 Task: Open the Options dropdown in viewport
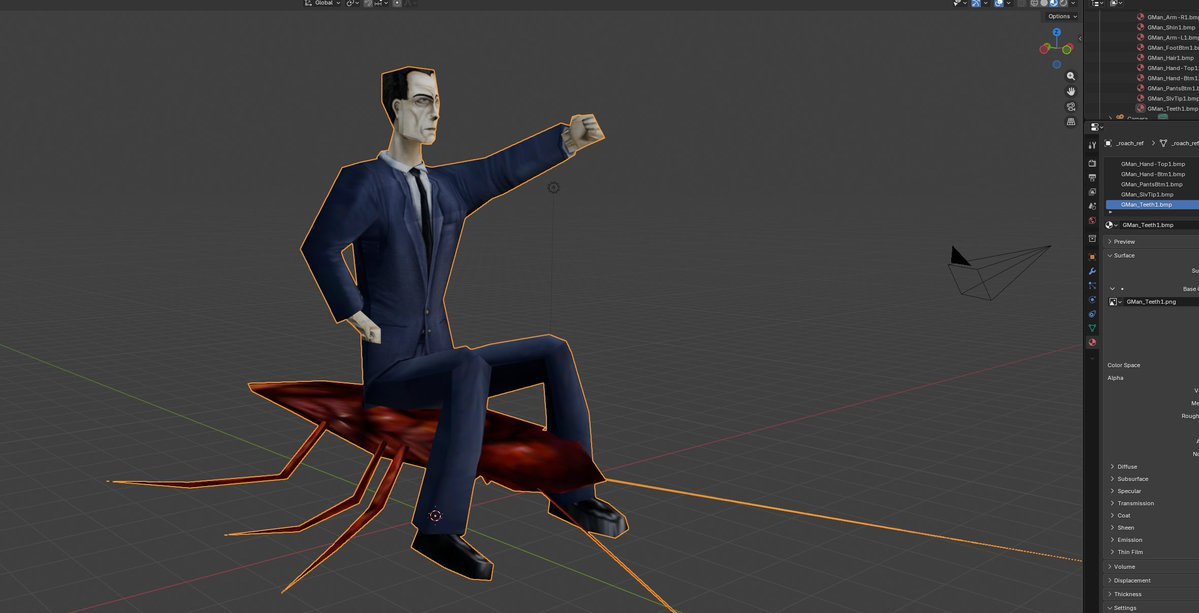tap(1062, 16)
